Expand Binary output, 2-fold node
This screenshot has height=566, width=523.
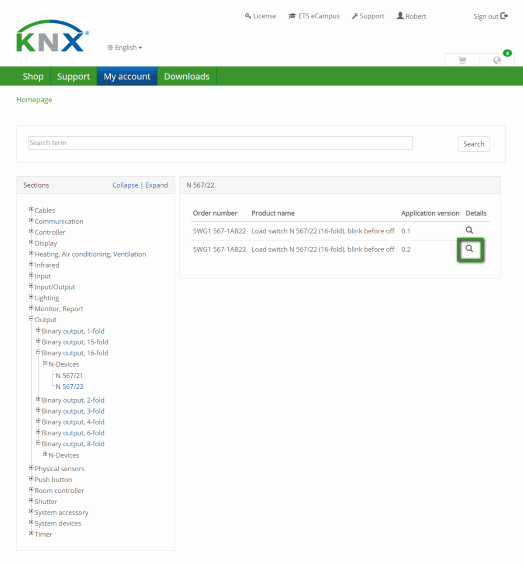[x=38, y=399]
